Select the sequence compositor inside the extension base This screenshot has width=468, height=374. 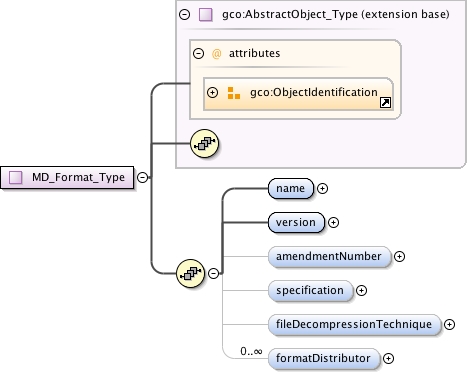point(204,144)
